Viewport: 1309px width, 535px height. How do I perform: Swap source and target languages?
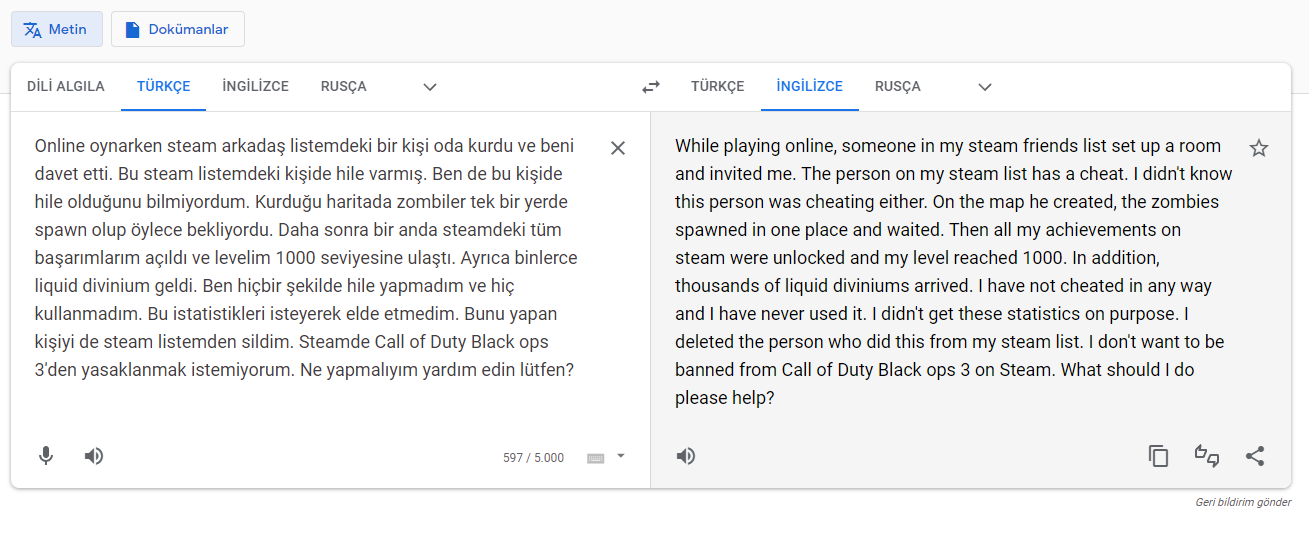651,87
